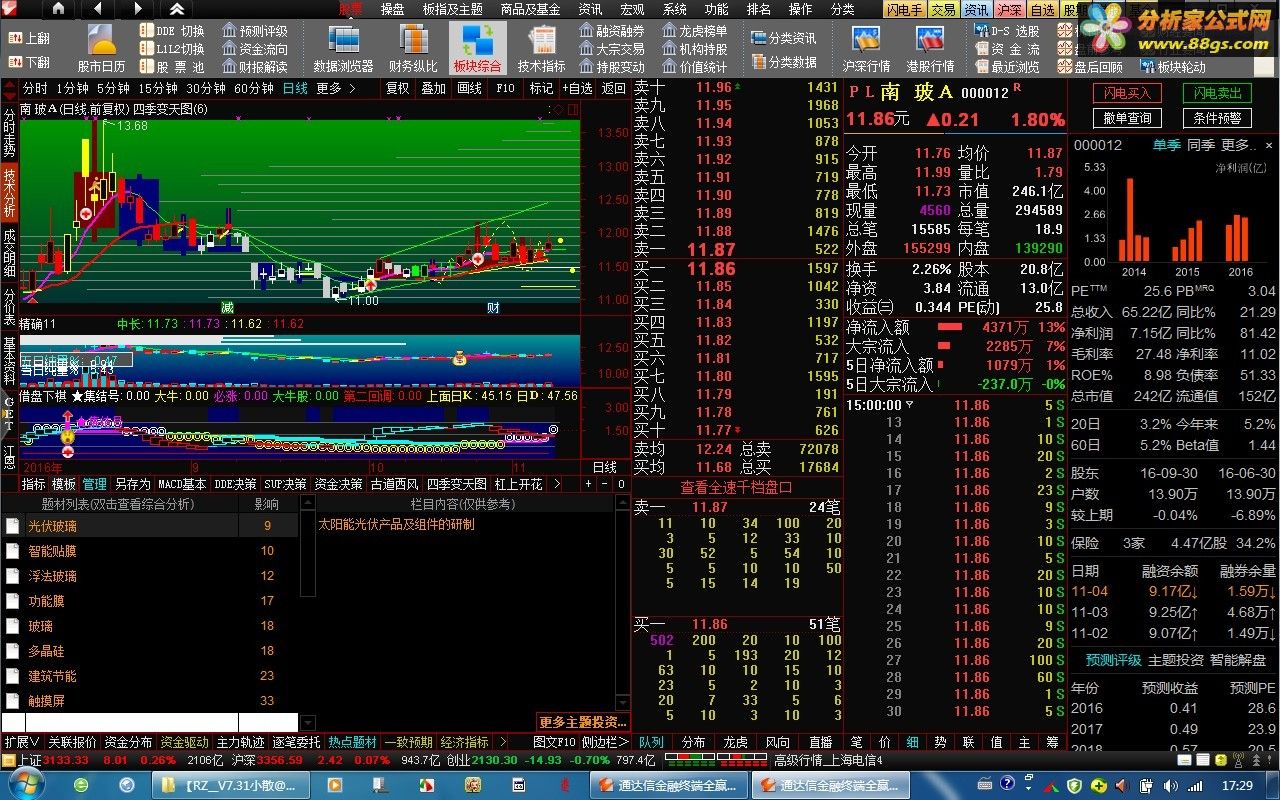This screenshot has width=1280, height=800.
Task: Open 撤单查询 order cancel query
Action: (x=1126, y=118)
